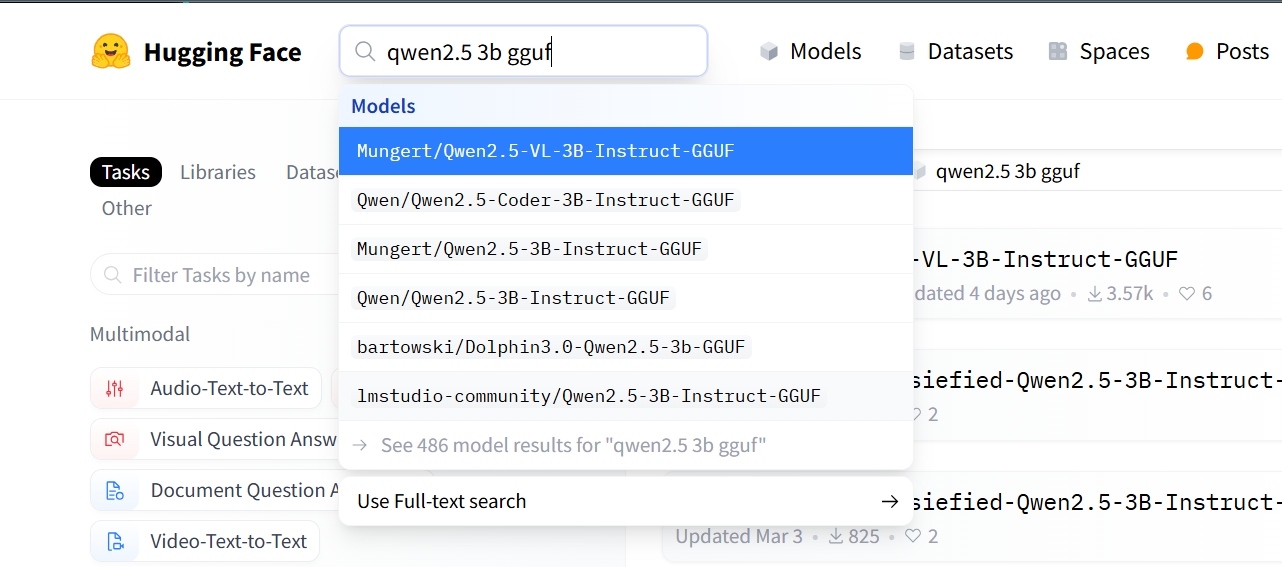Click the Models cube icon

[x=769, y=52]
